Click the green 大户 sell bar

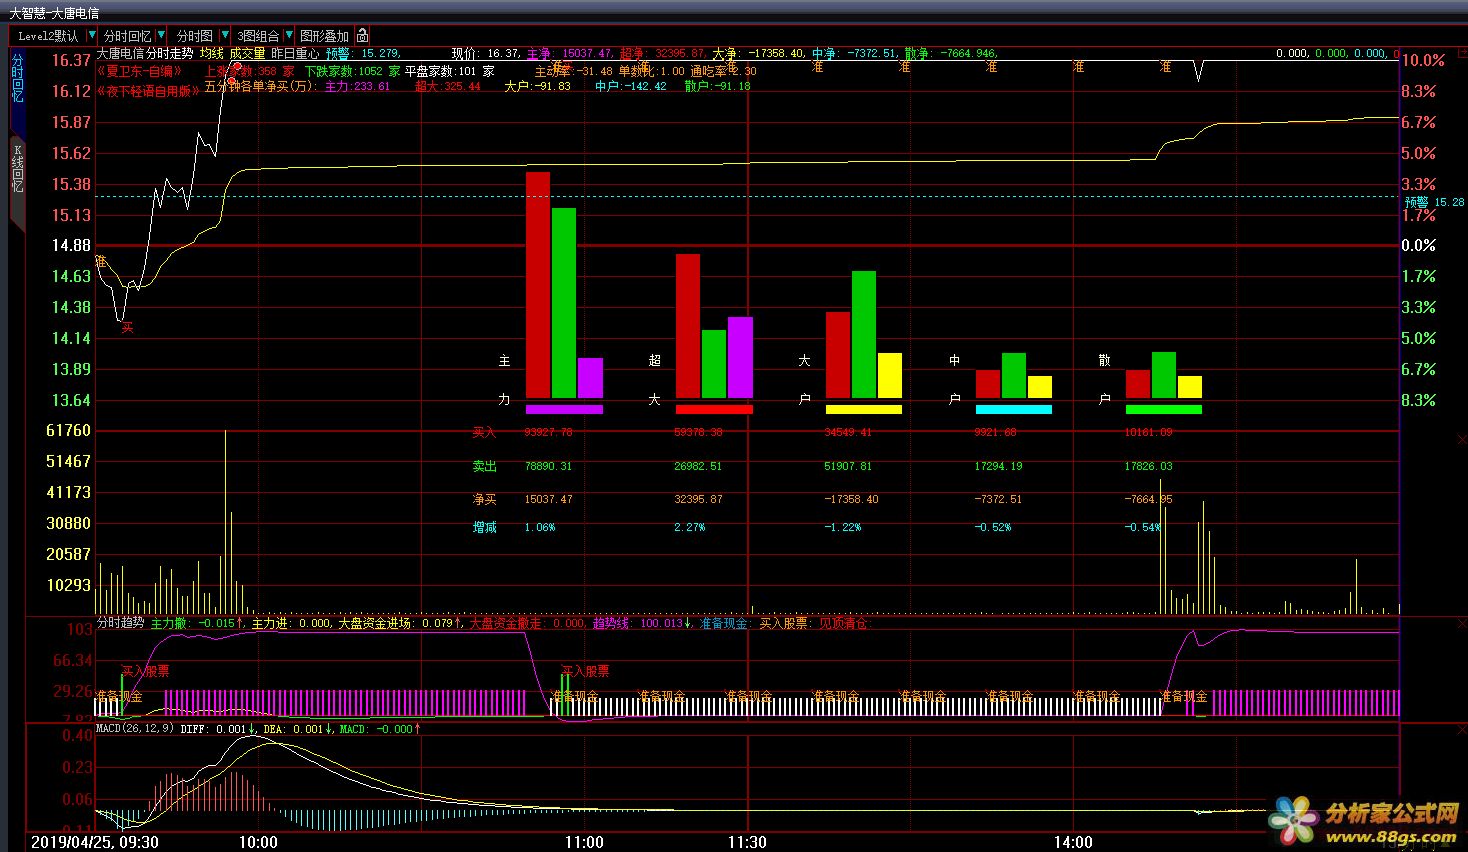point(864,335)
